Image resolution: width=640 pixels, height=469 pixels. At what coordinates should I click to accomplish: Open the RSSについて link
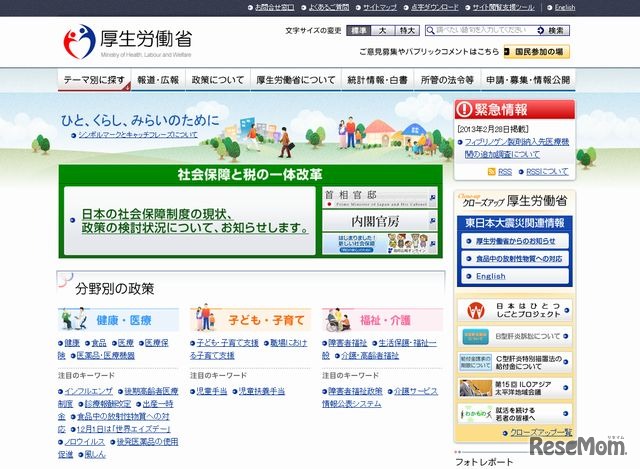tap(547, 172)
